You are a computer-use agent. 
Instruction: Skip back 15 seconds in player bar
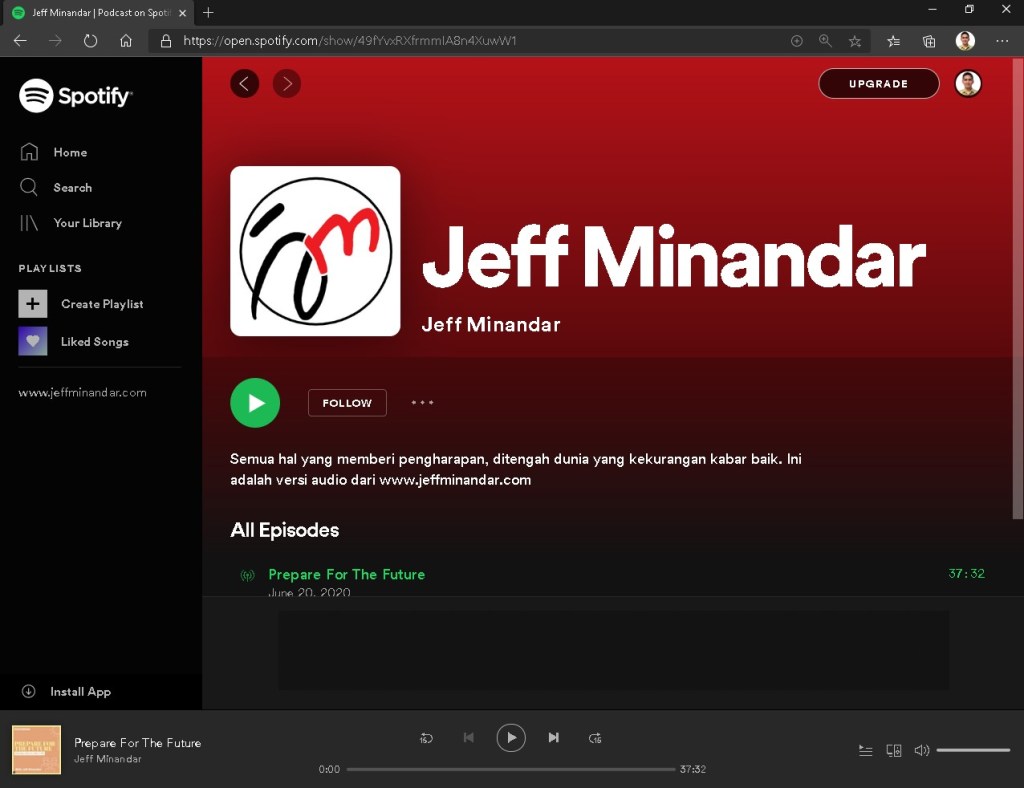pos(426,738)
